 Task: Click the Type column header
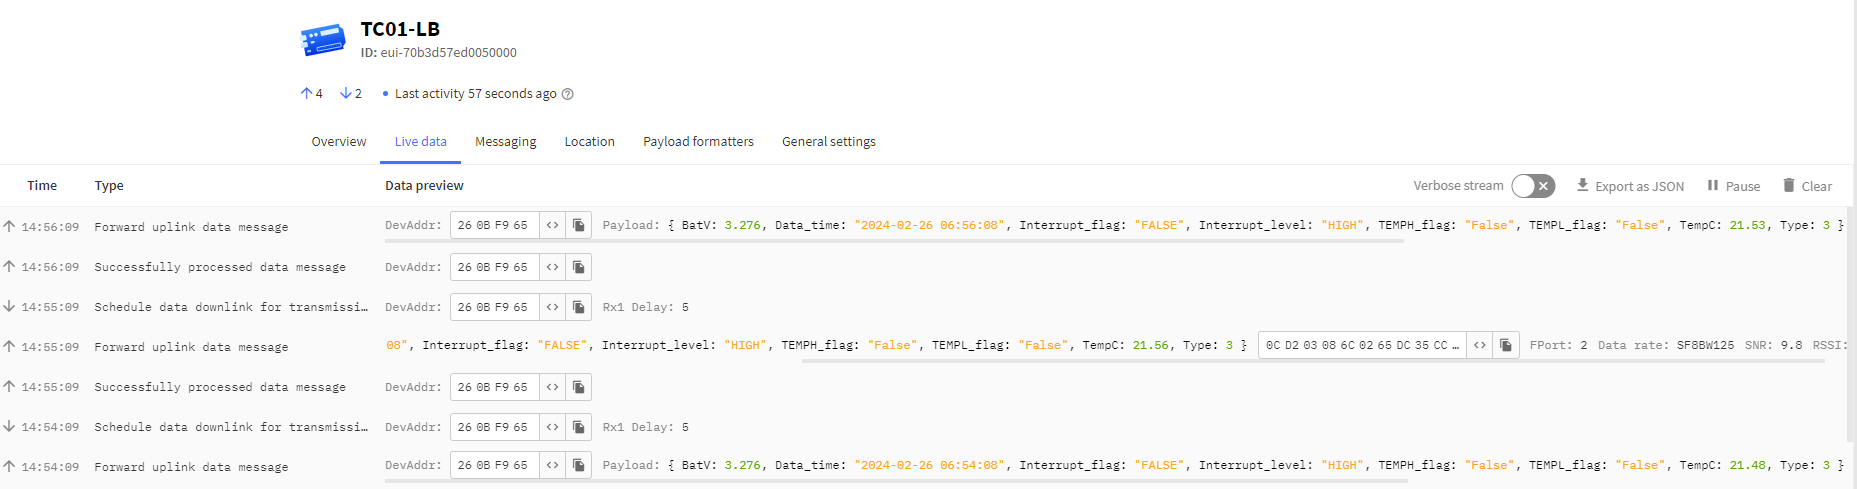coord(109,186)
